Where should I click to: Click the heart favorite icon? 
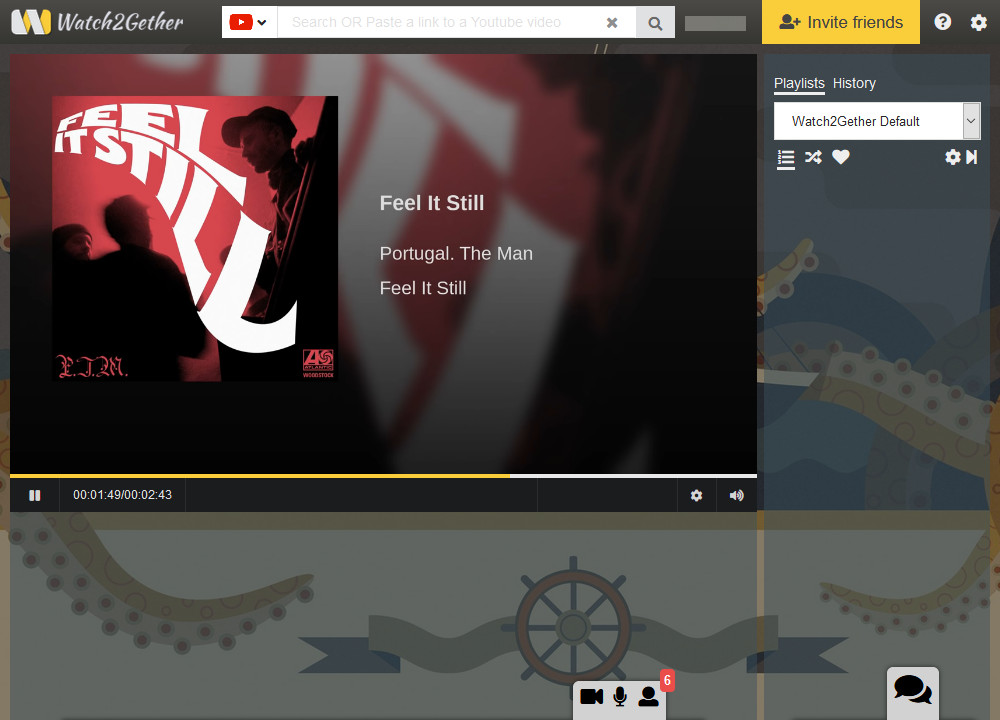coord(841,157)
